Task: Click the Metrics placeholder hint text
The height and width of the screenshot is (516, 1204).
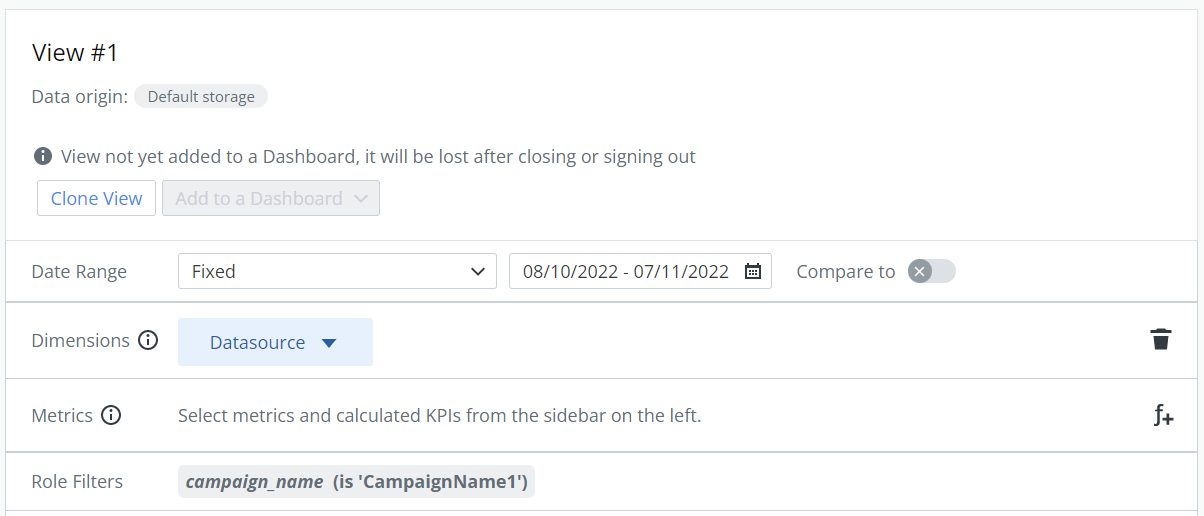Action: (439, 415)
